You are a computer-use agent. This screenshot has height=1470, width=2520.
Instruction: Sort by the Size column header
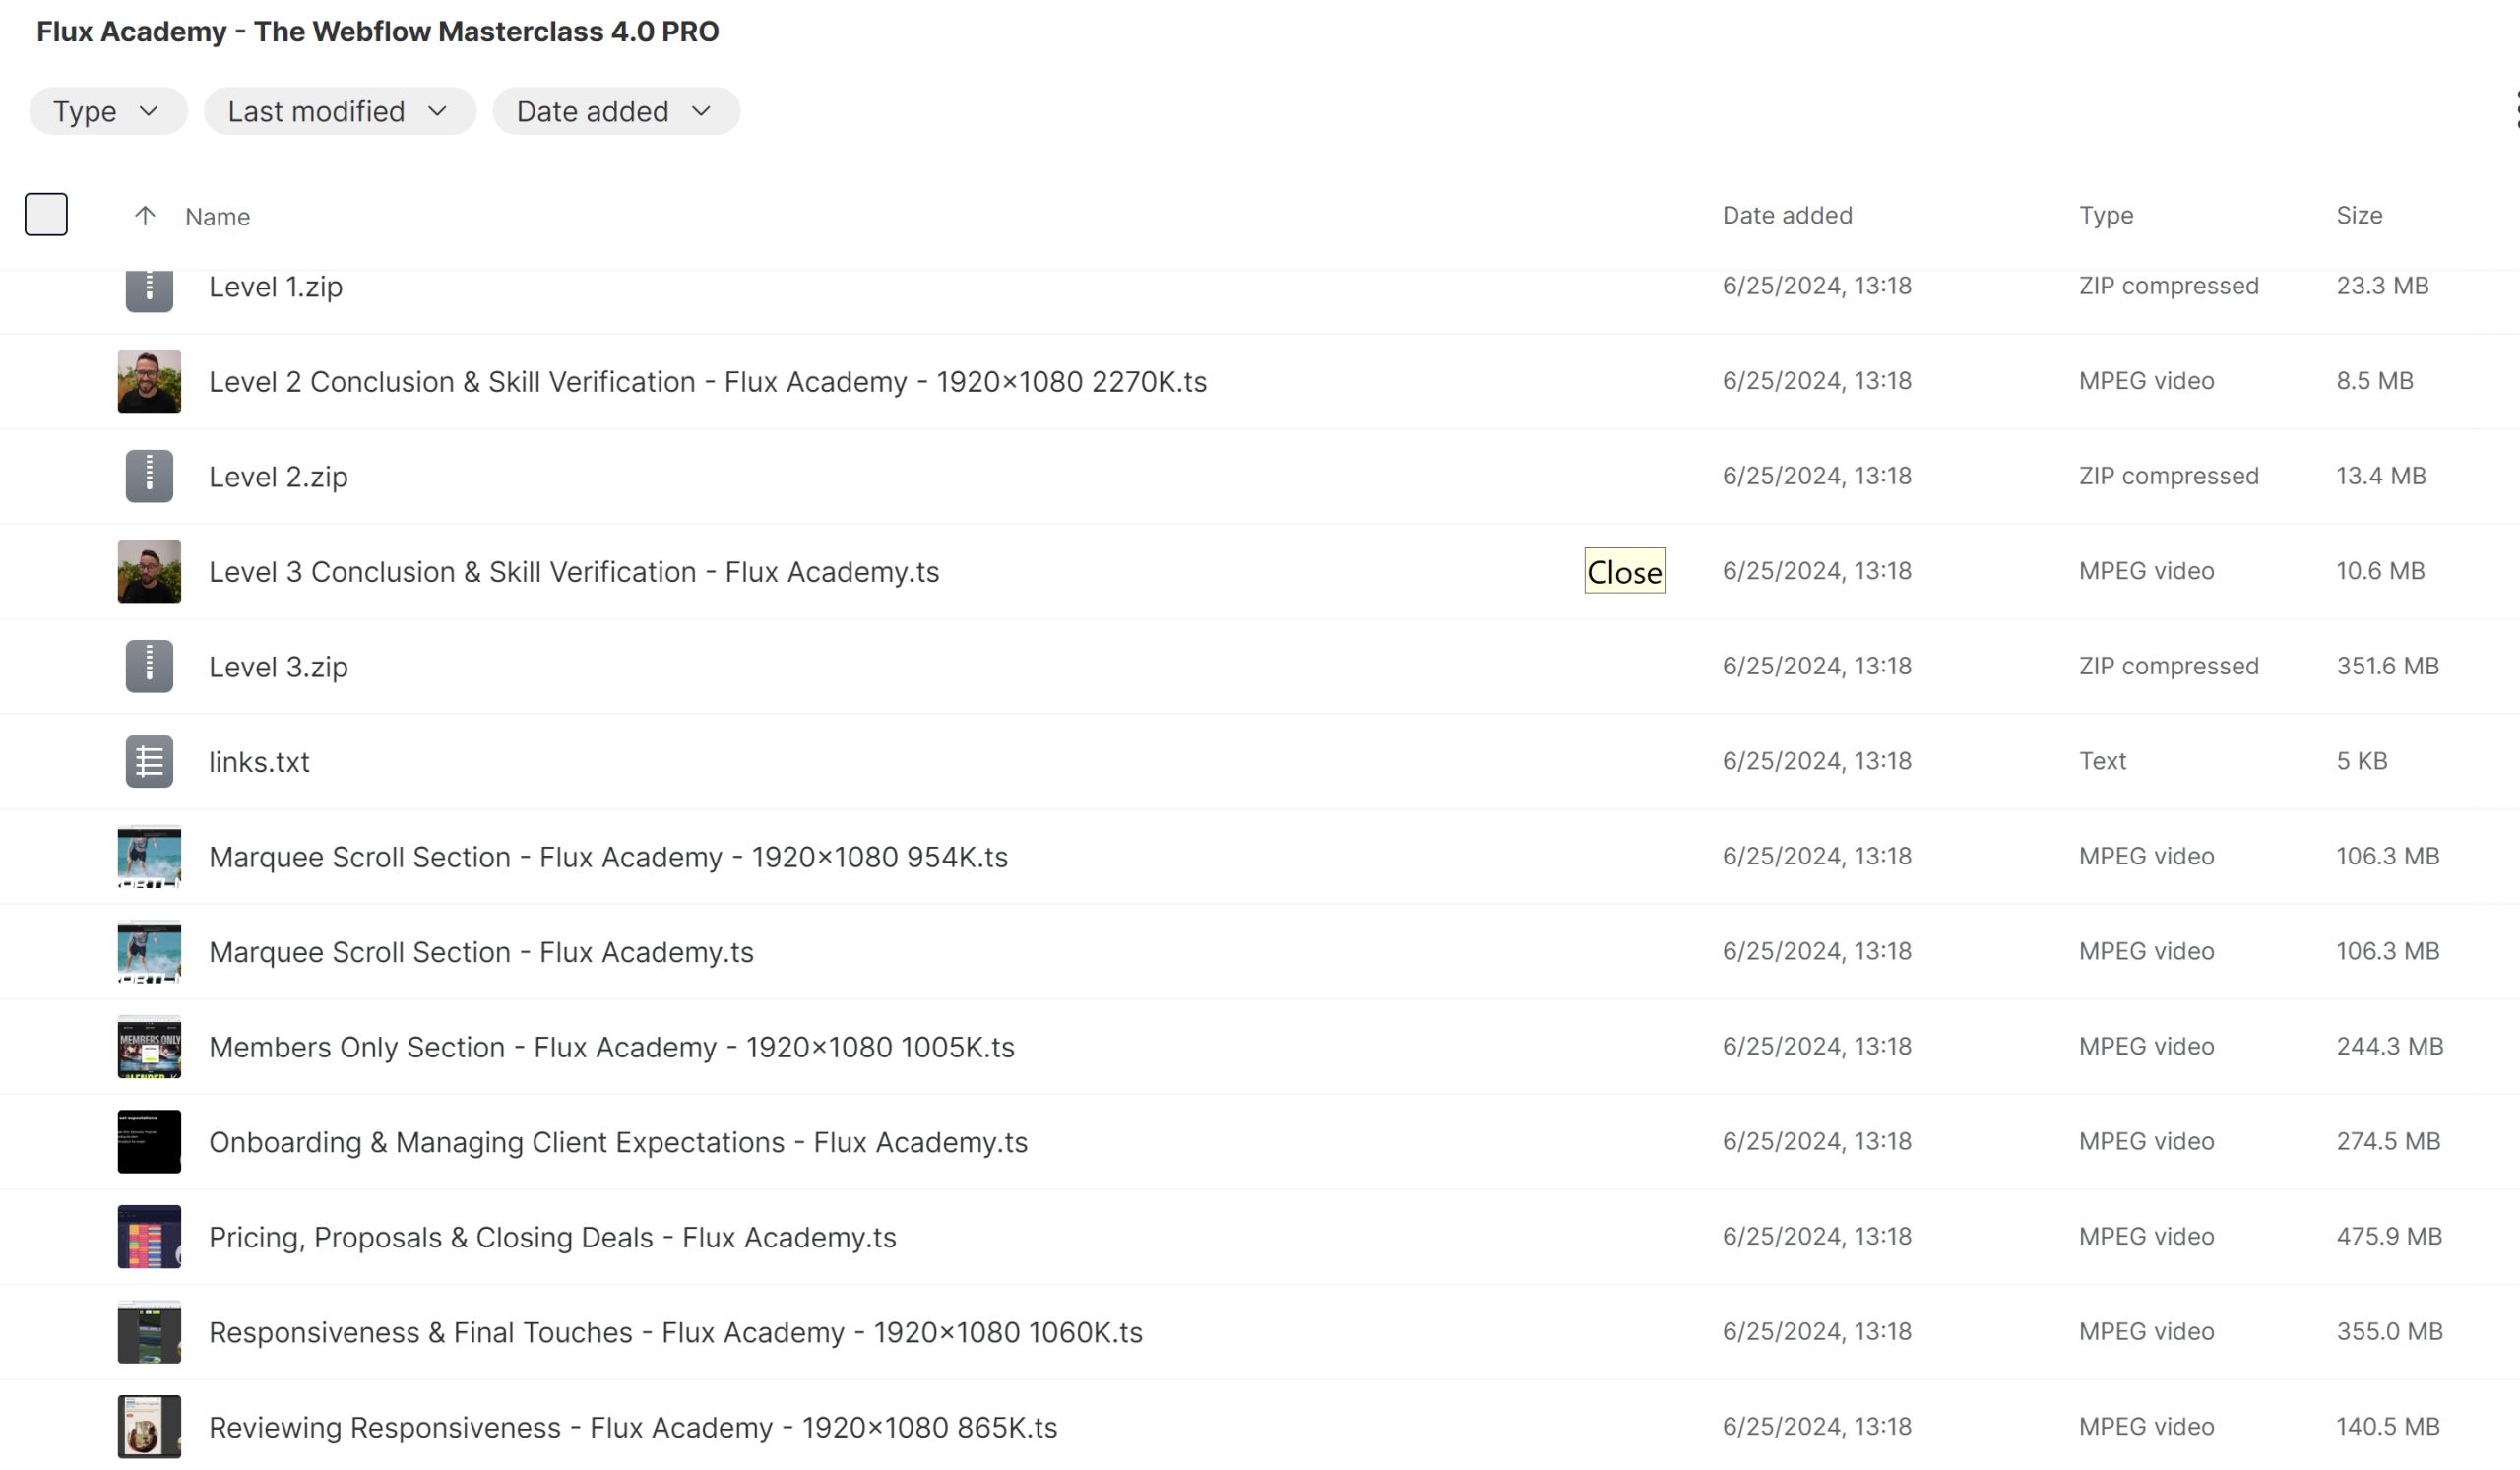coord(2358,215)
